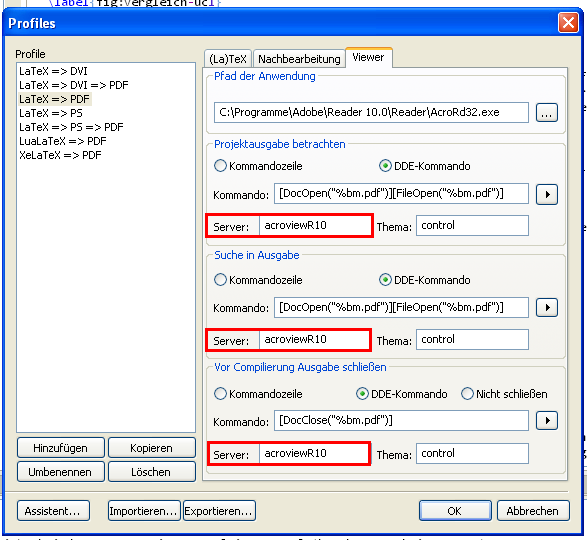This screenshot has width=587, height=540.
Task: Browse for the viewer application path
Action: coord(547,112)
